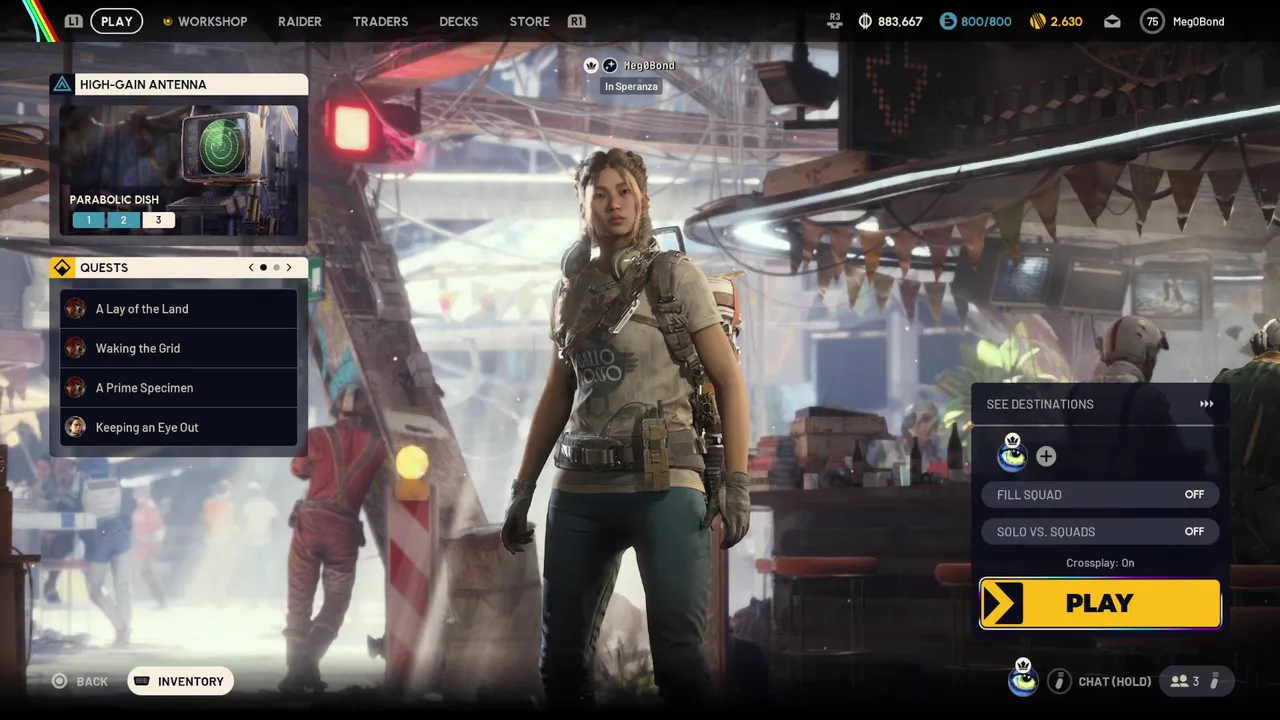Select Parabolic Dish progress step 3
Screen dimensions: 1280x720
(158, 220)
